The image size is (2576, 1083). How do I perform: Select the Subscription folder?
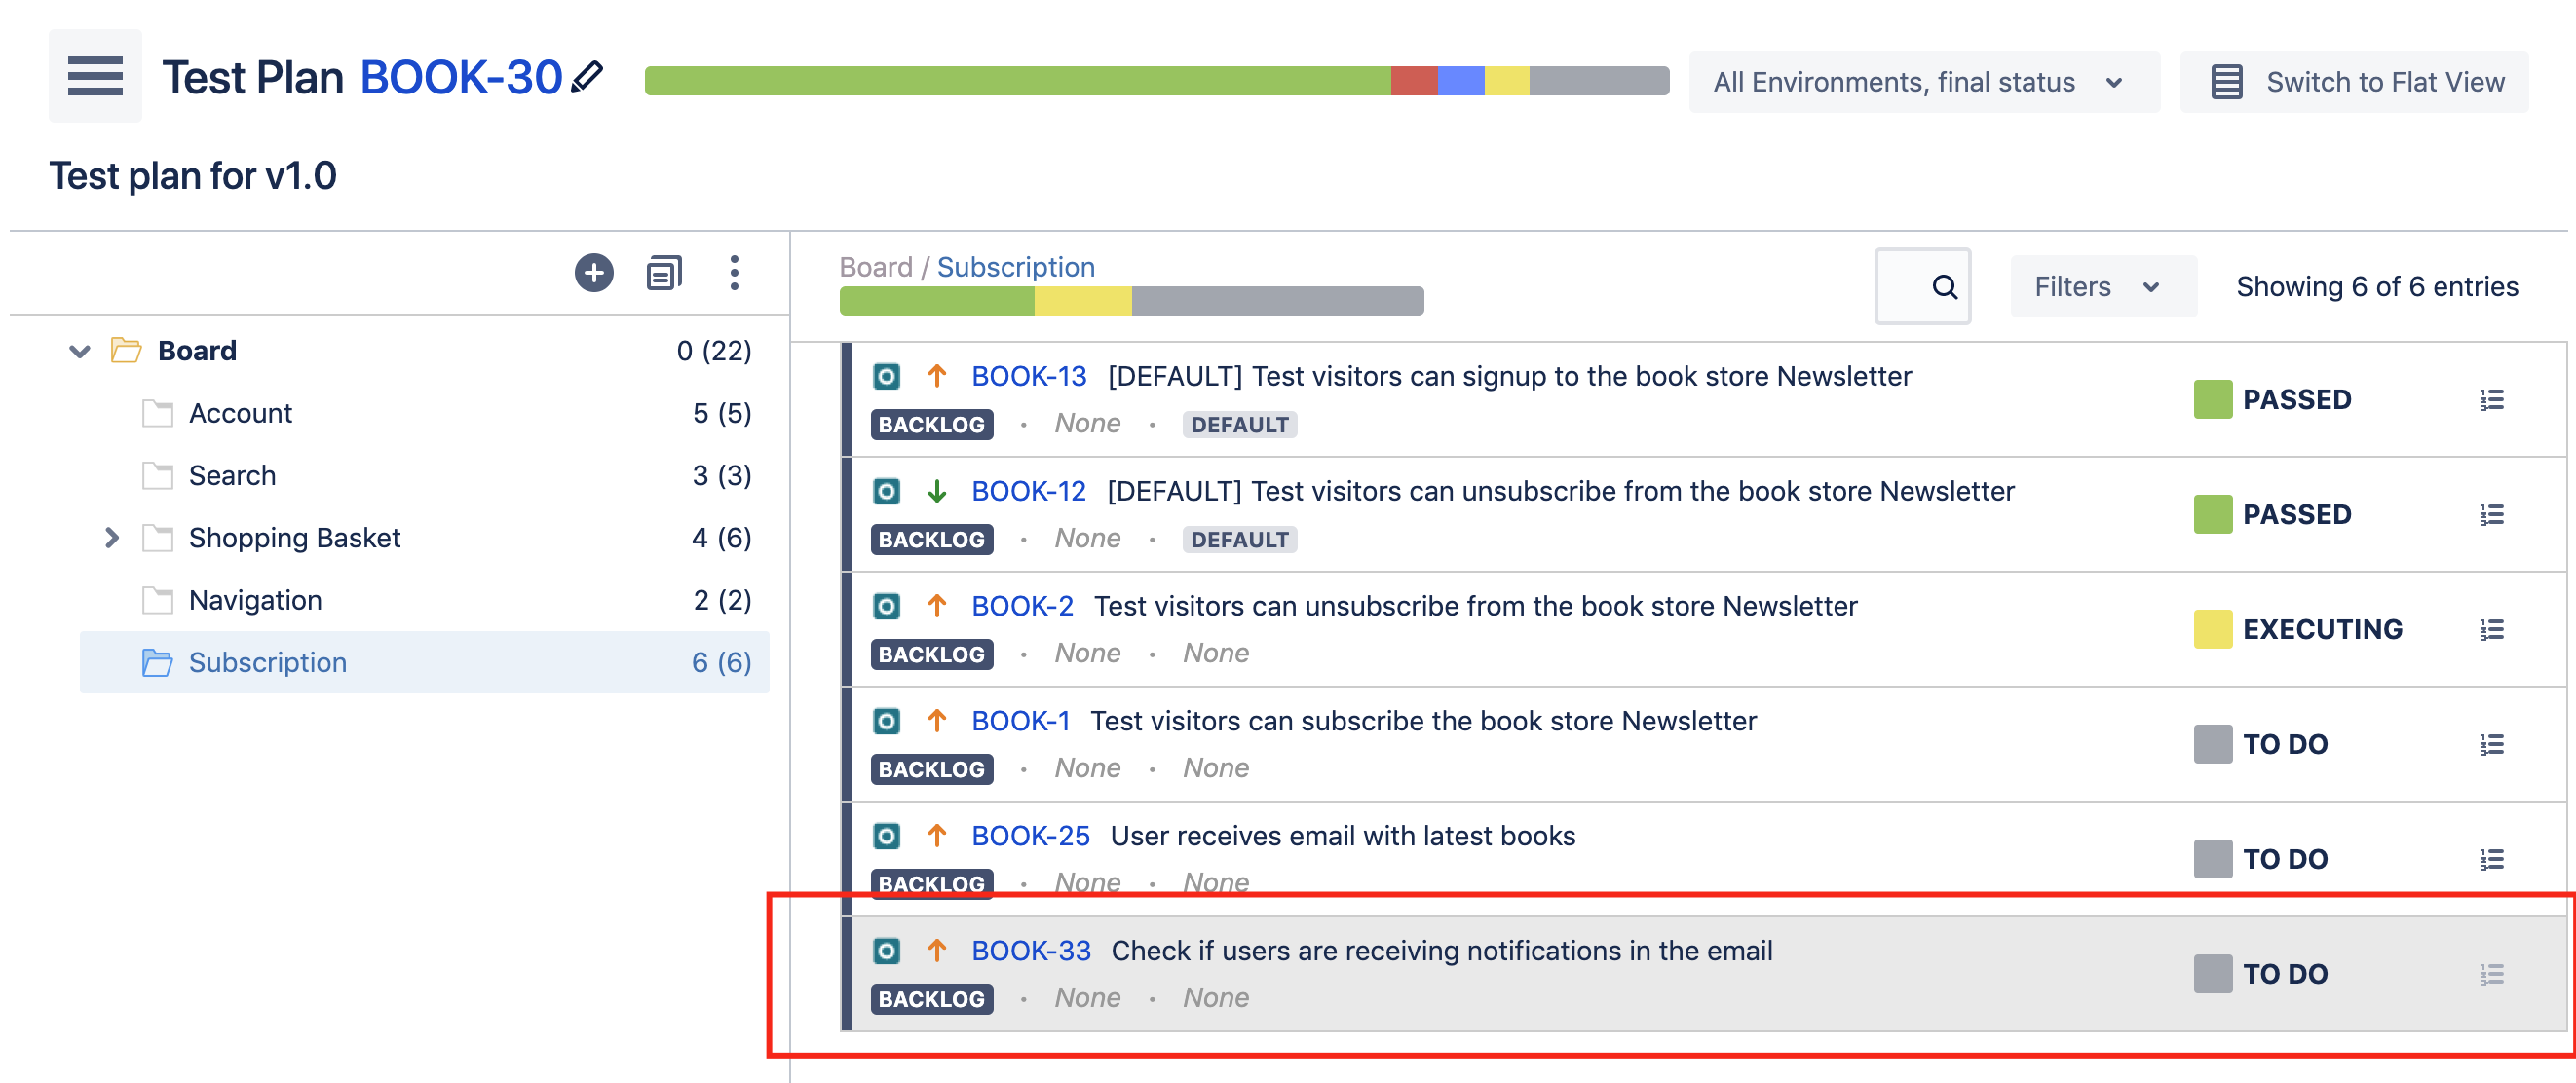point(424,662)
